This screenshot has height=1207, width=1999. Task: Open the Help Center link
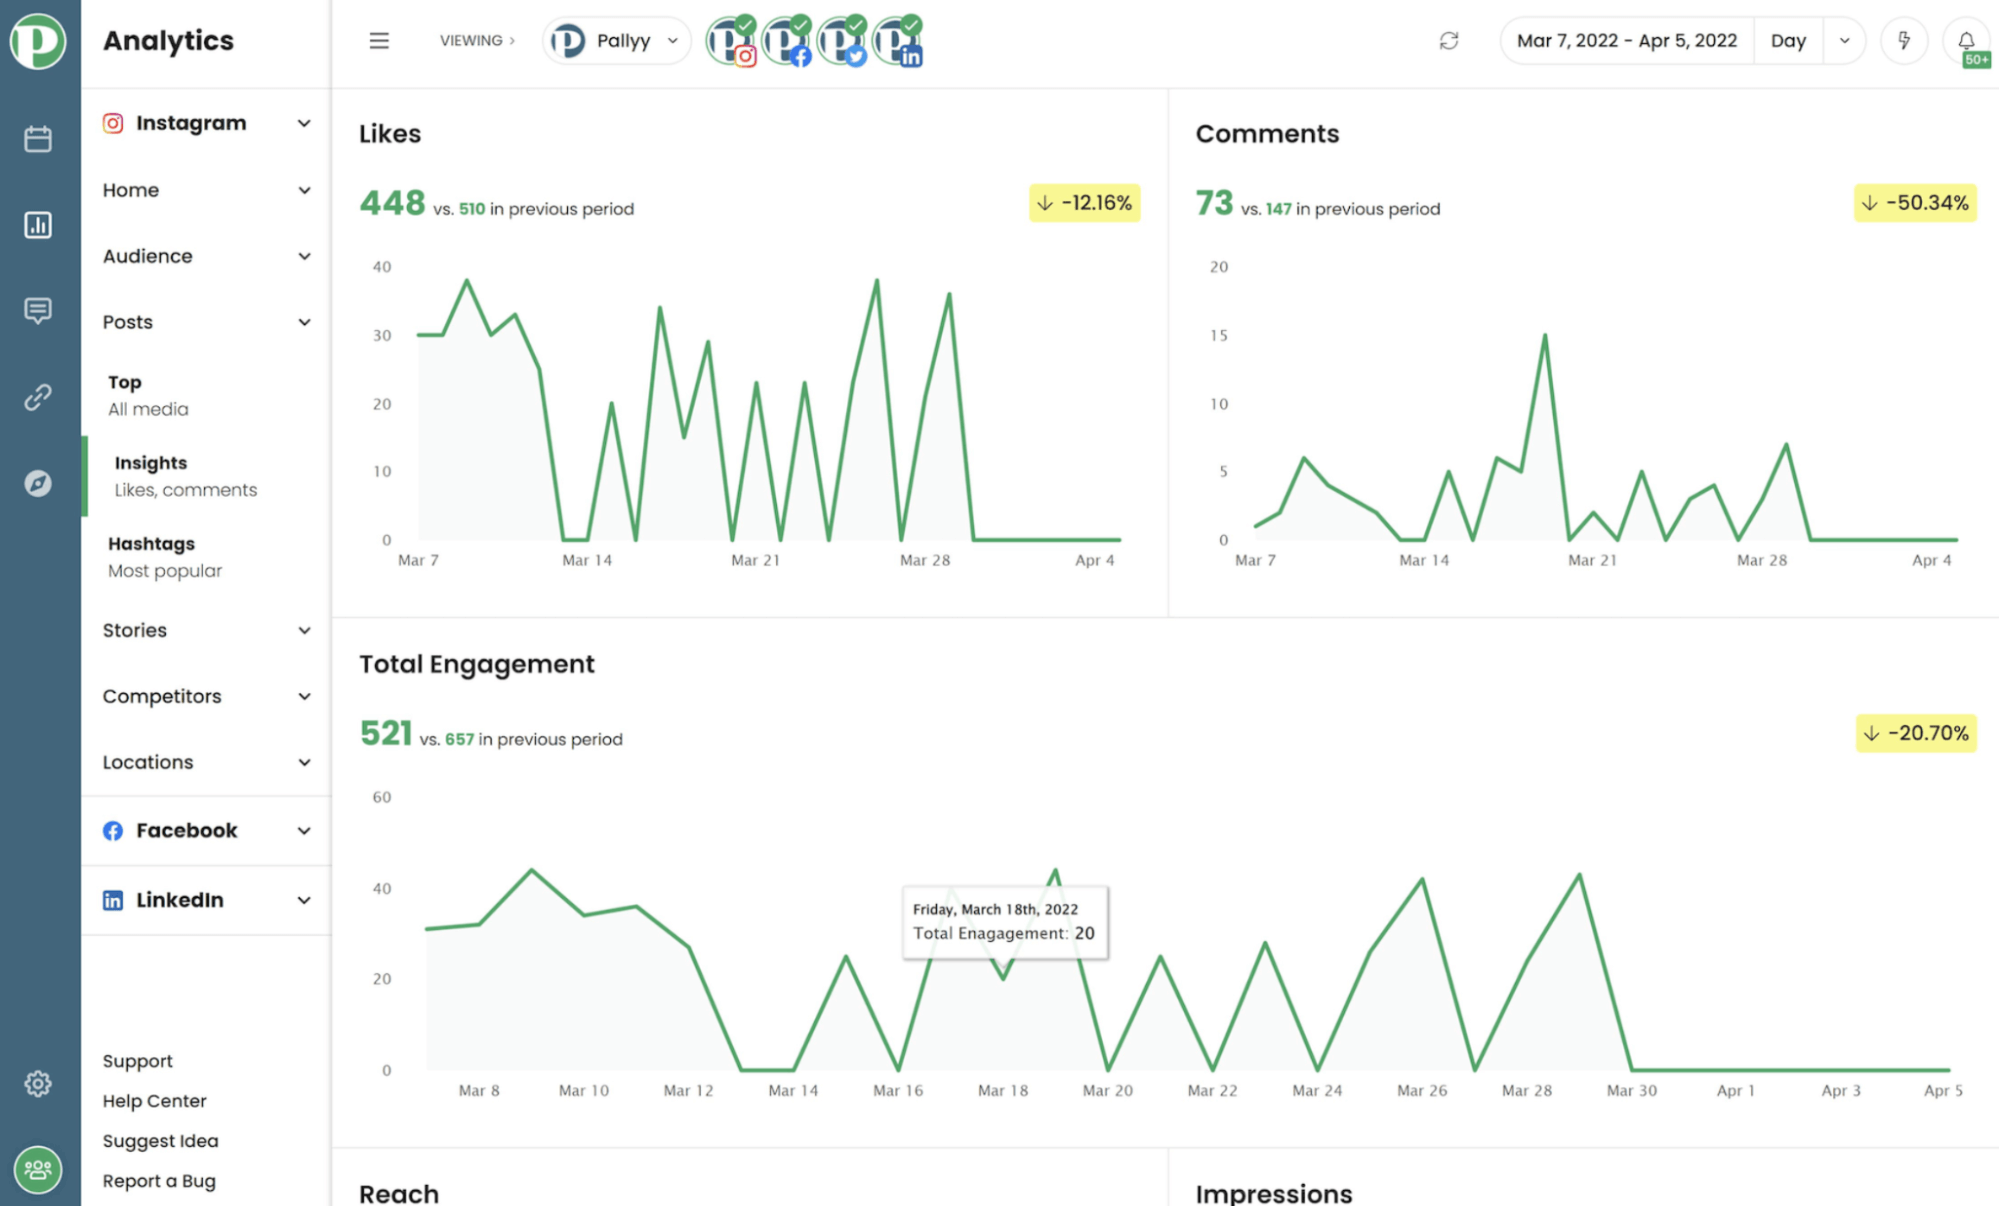[154, 1100]
